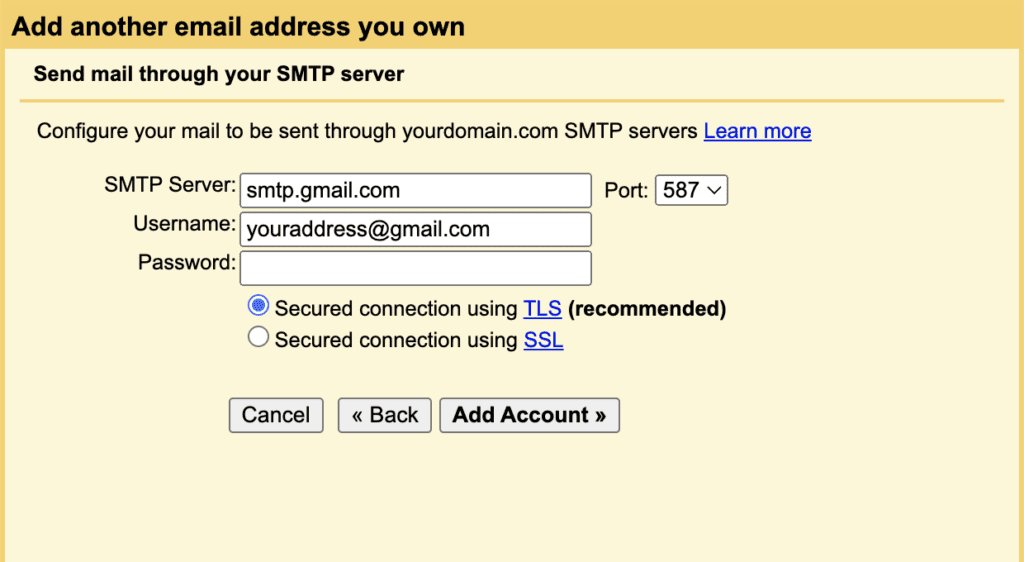This screenshot has width=1024, height=562.
Task: Click into the empty Password field
Action: coord(415,268)
